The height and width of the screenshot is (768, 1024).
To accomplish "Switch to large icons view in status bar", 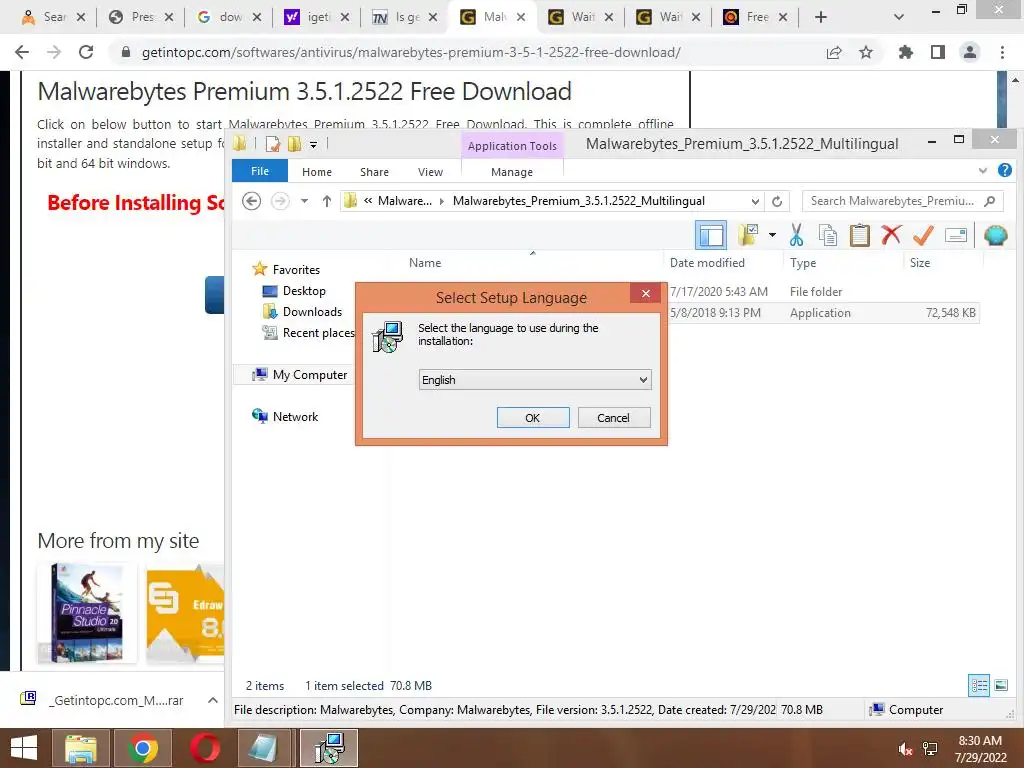I will tap(1000, 685).
